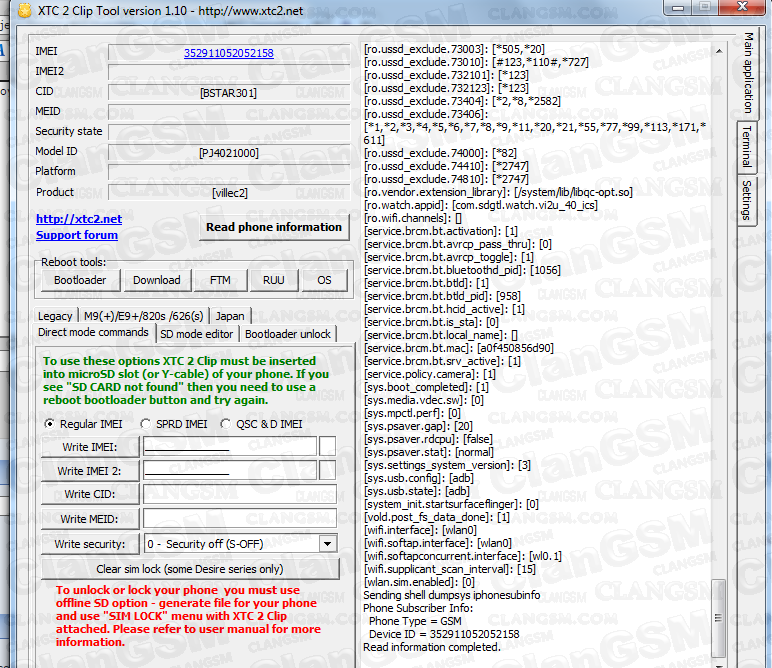Go to the Bootloader unlock tab
772x668 pixels.
(288, 334)
